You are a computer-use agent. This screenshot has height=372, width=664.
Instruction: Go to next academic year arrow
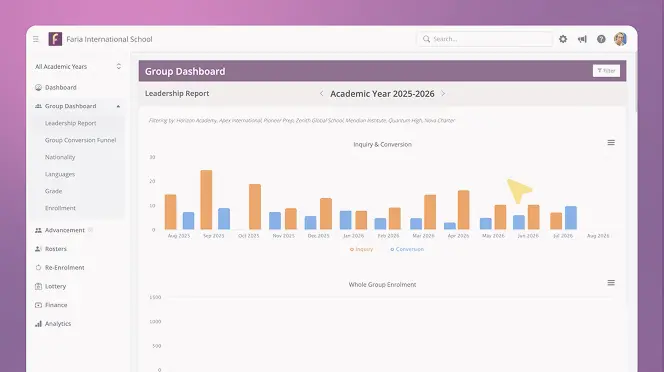(x=443, y=93)
